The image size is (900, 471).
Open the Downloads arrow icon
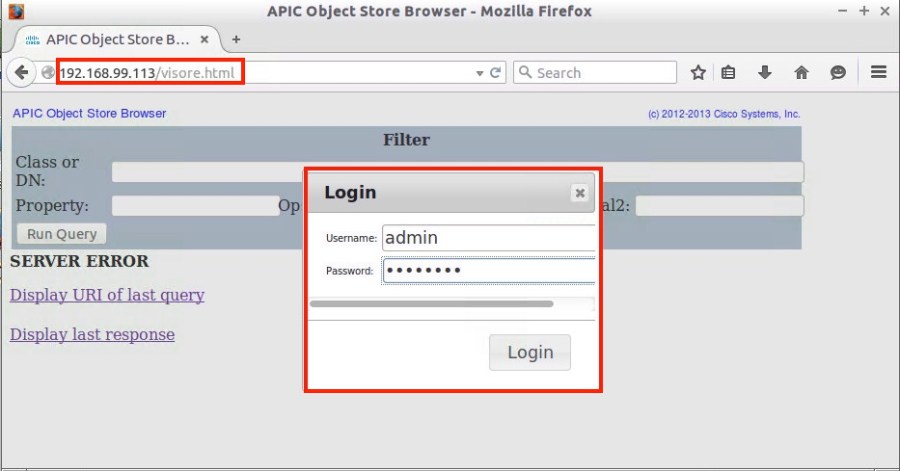pyautogui.click(x=765, y=73)
